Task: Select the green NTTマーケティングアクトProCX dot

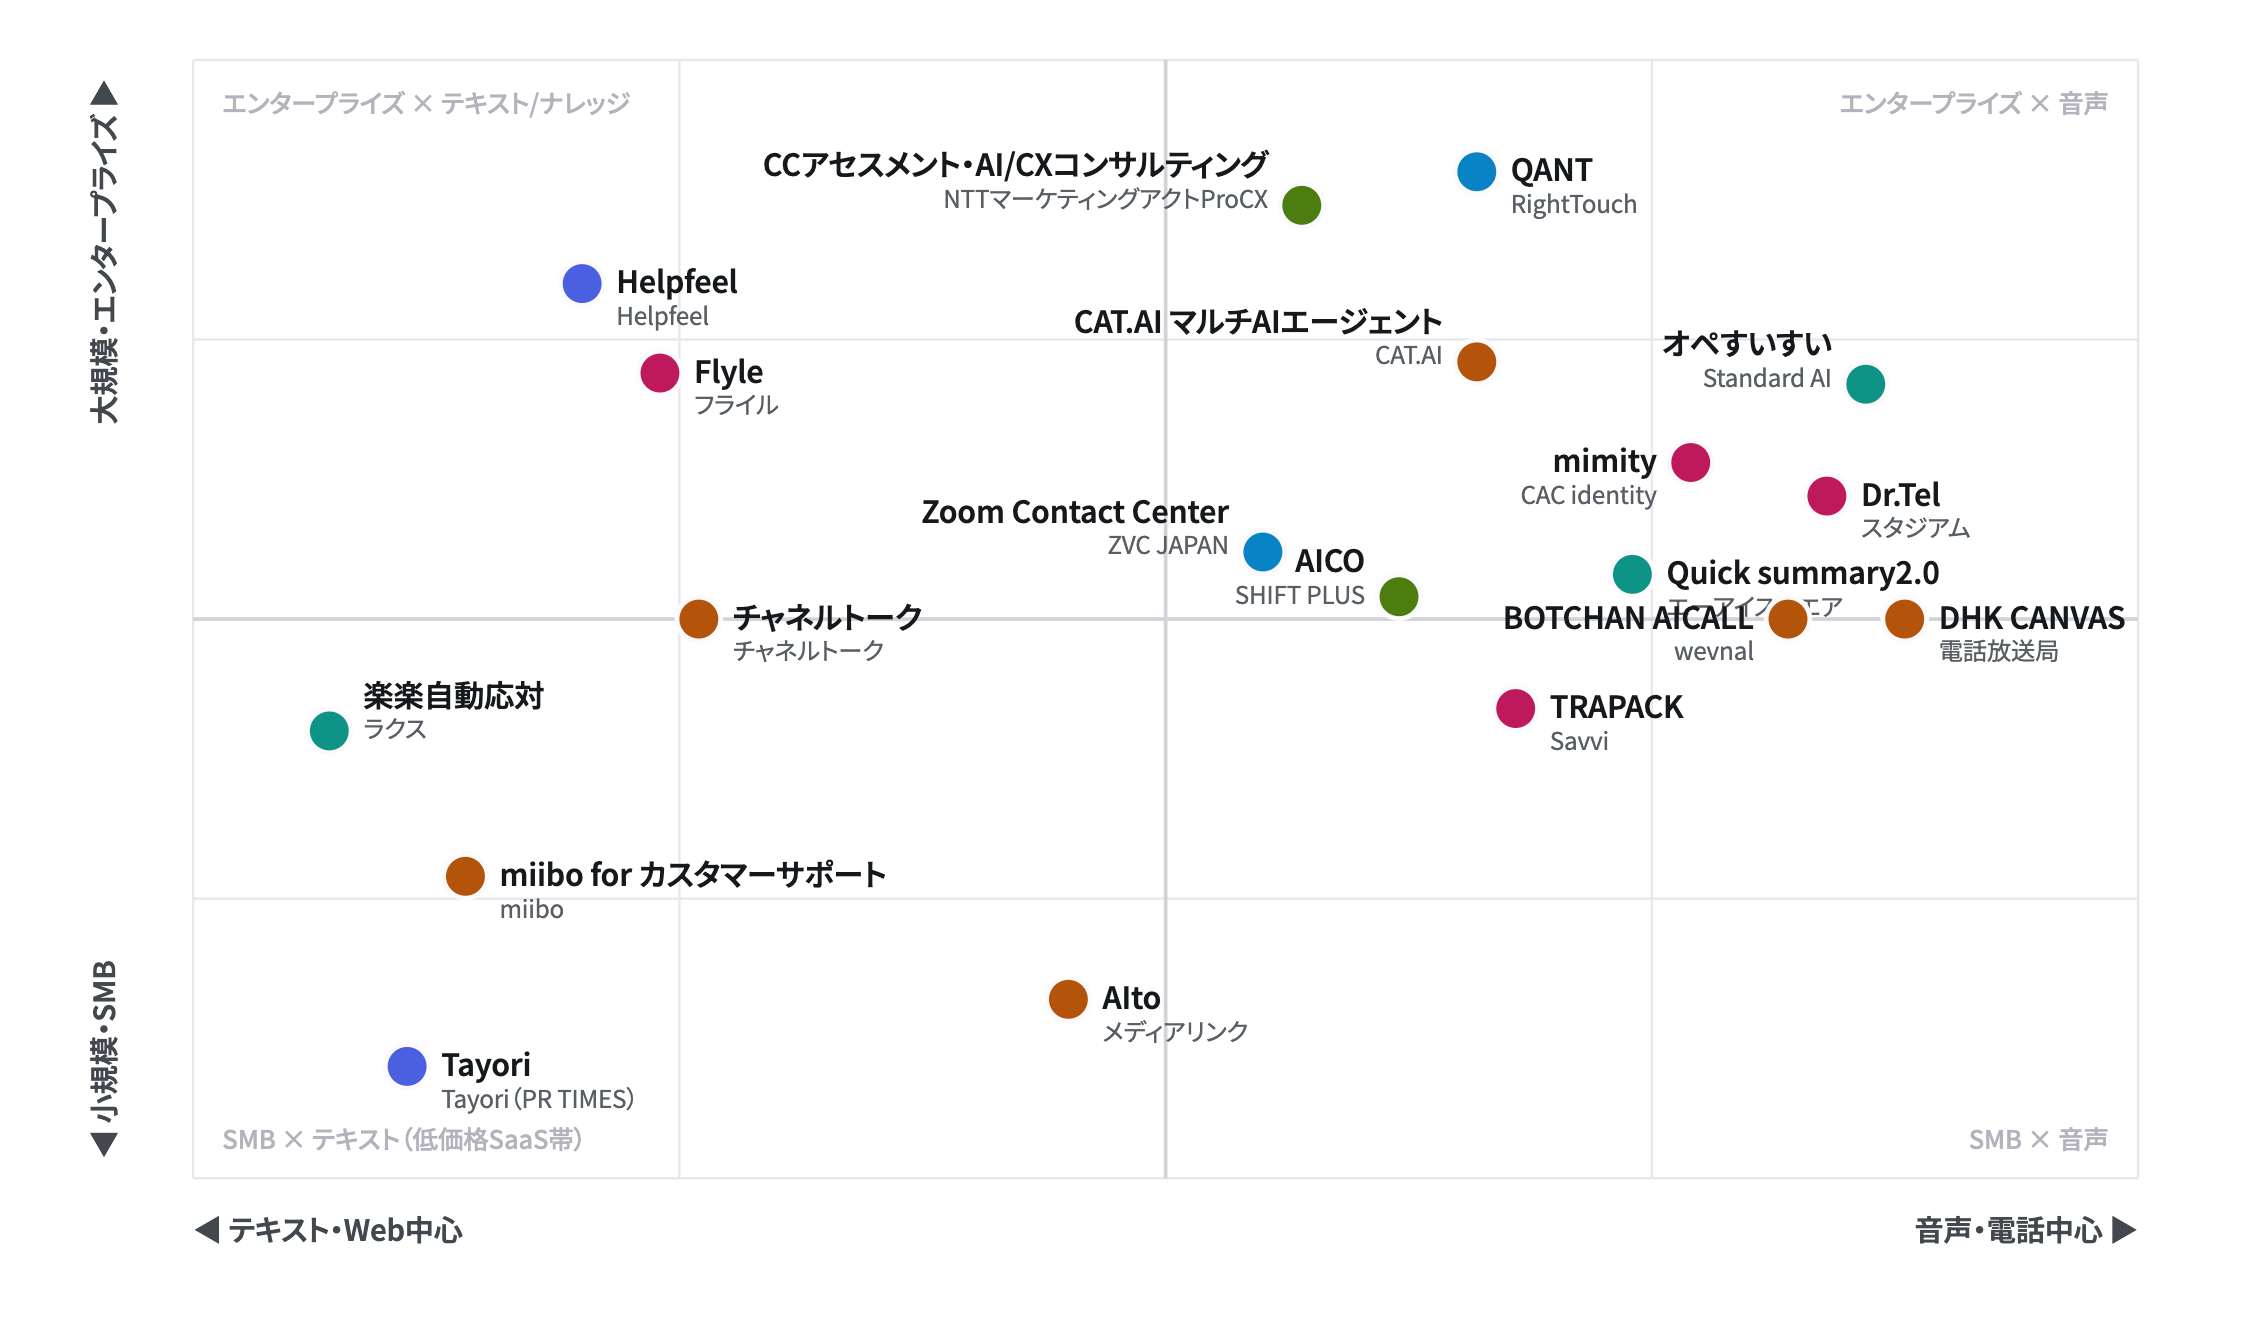Action: click(x=1302, y=206)
